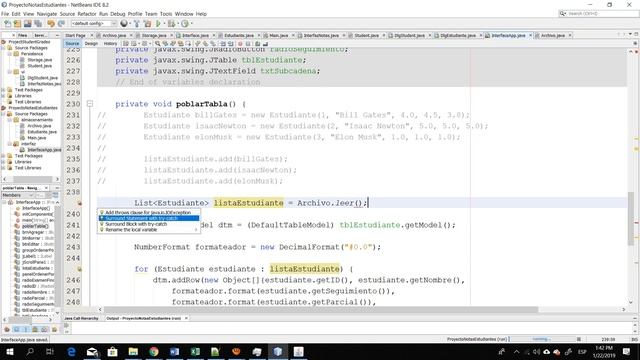Image resolution: width=640 pixels, height=360 pixels.
Task: Click the NetBeans cube taskbar icon
Action: [278, 351]
